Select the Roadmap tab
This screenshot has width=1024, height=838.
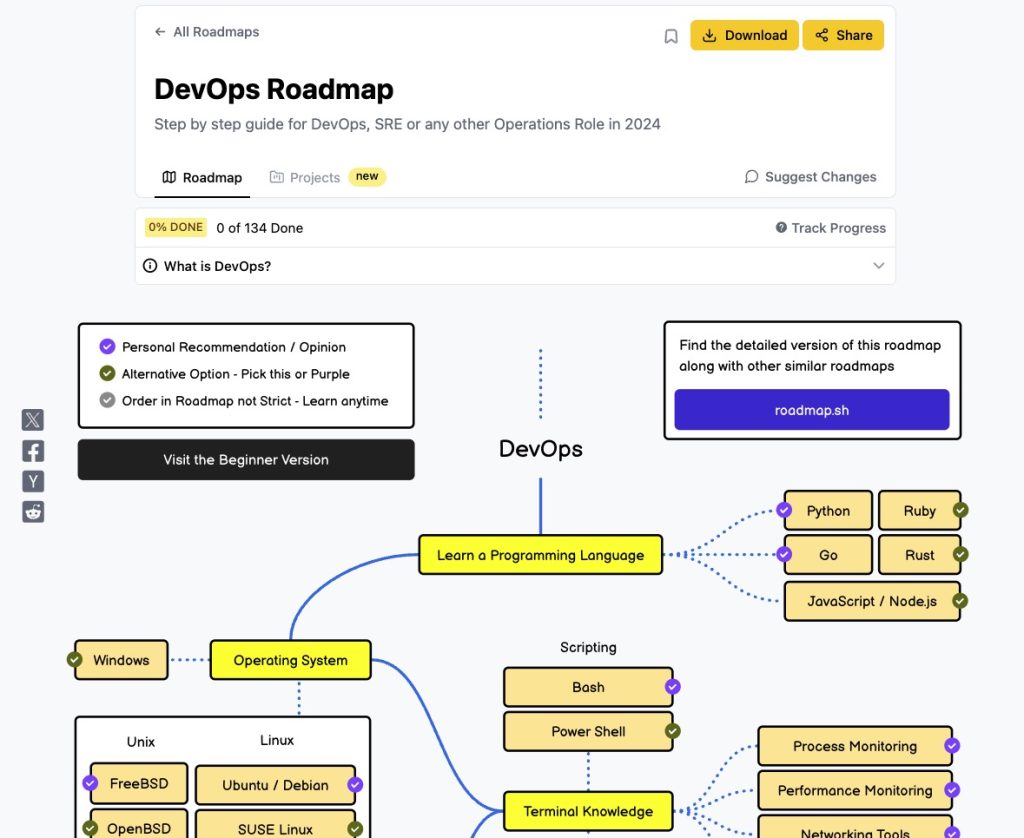point(202,177)
